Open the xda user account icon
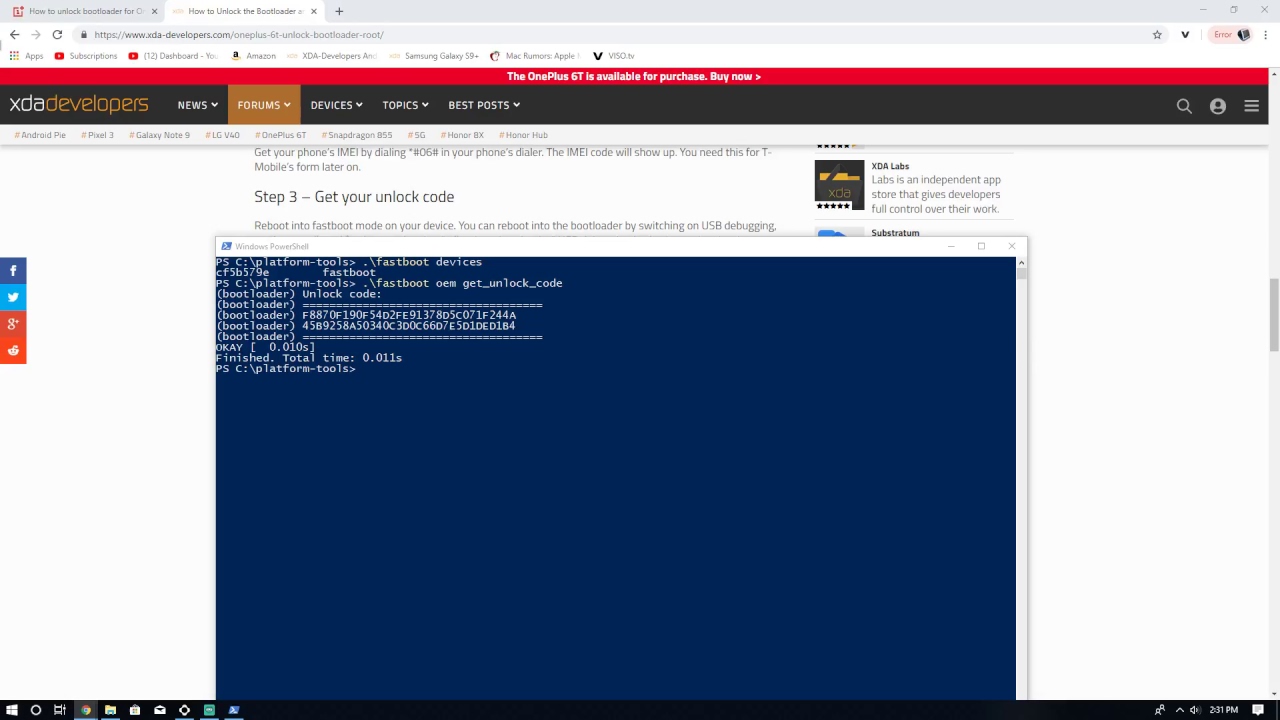The width and height of the screenshot is (1280, 720). 1218,105
